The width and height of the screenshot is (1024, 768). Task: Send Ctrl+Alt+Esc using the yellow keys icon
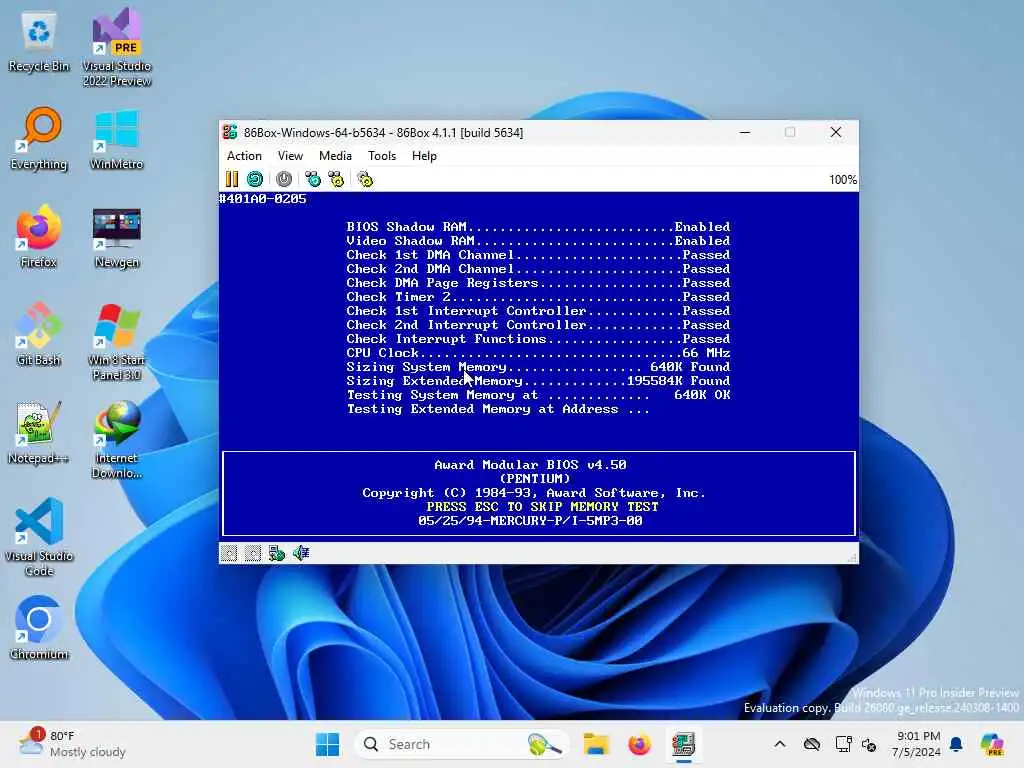coord(336,179)
